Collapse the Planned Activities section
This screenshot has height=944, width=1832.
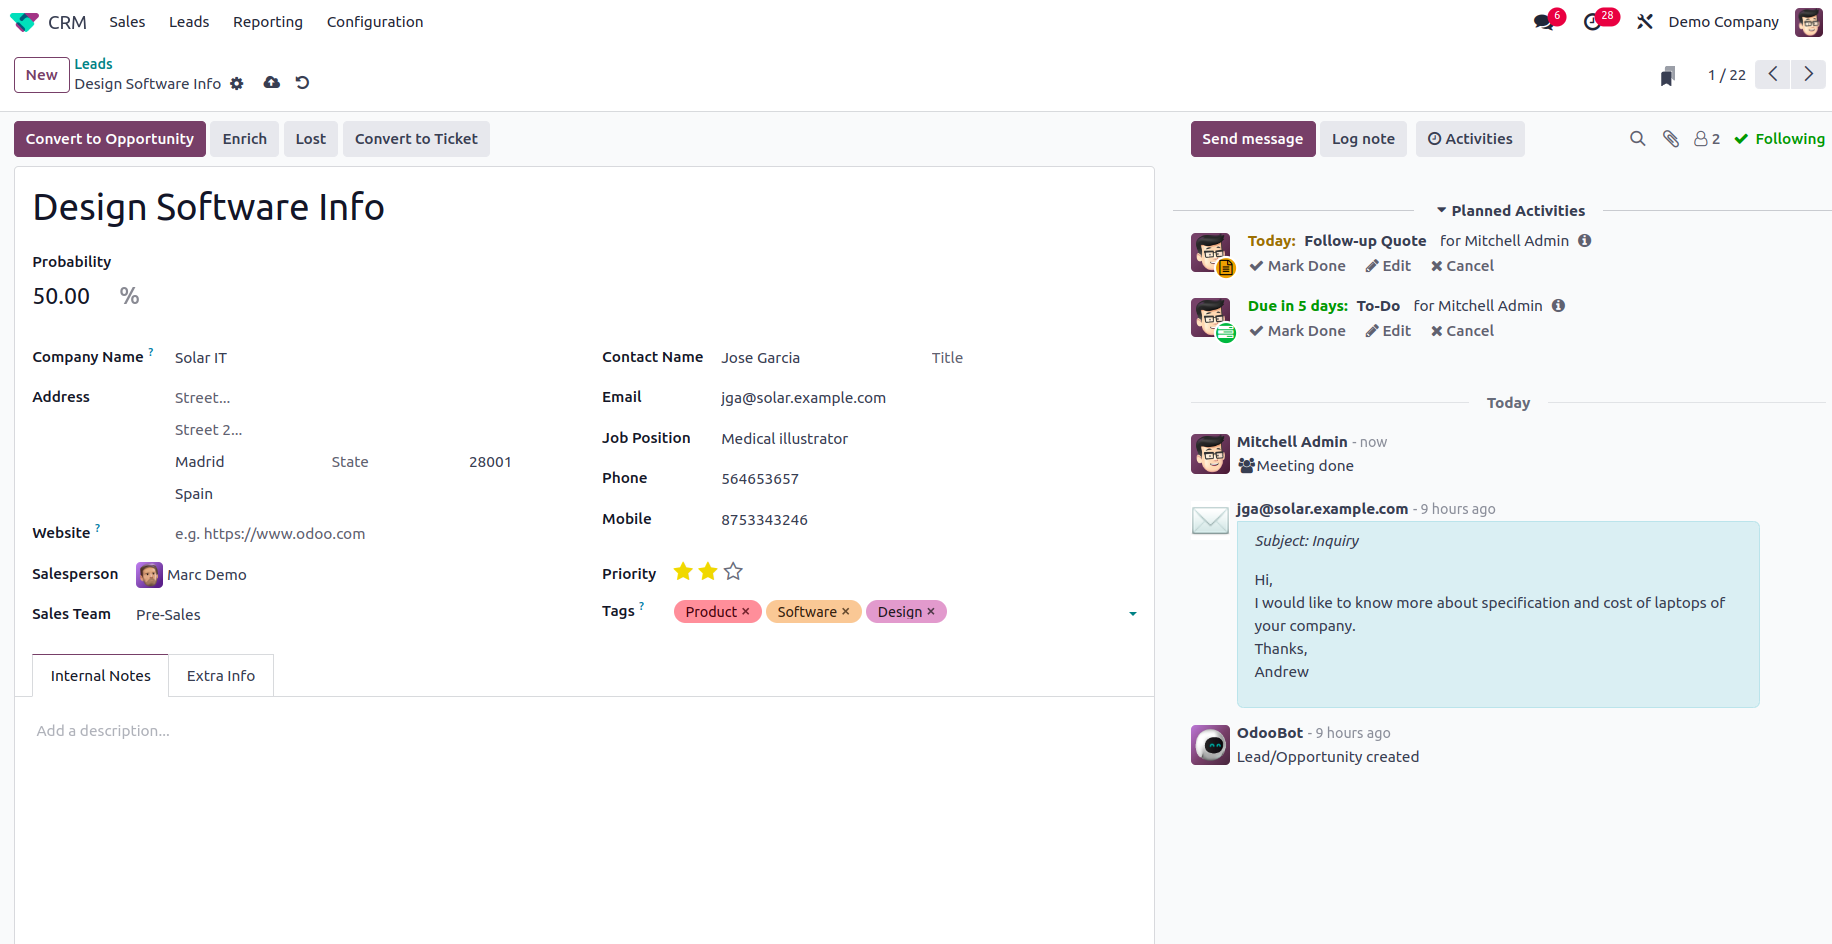(x=1440, y=210)
